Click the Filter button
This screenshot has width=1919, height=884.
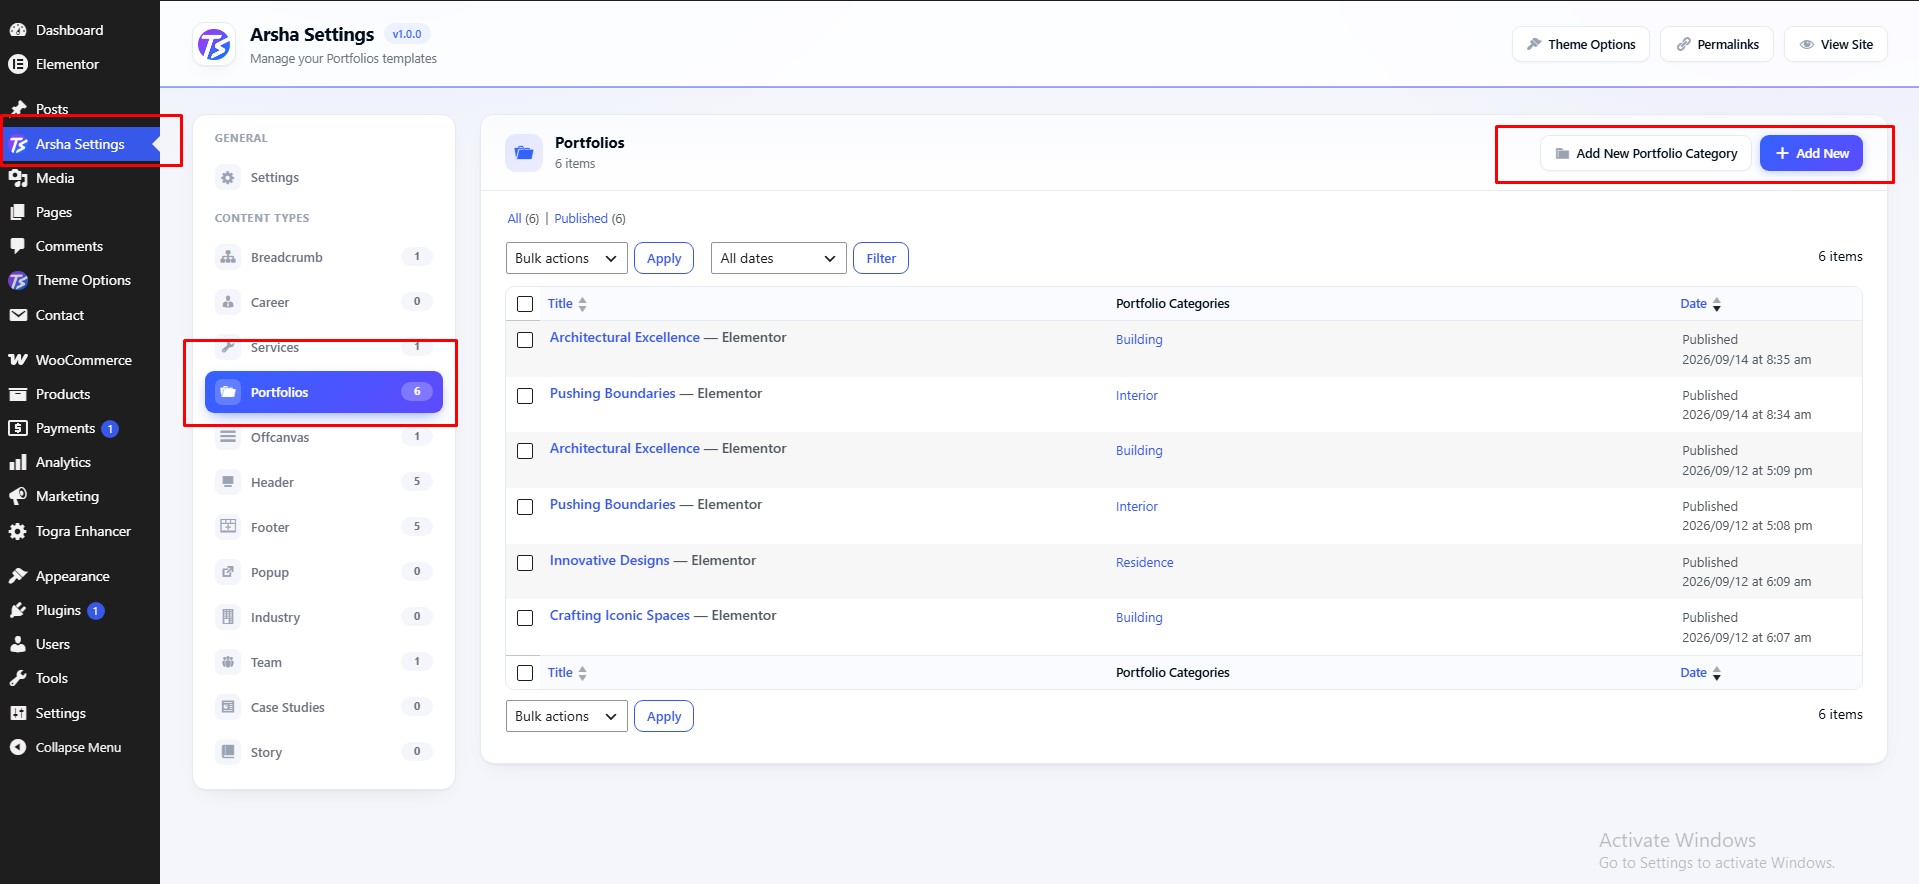881,258
